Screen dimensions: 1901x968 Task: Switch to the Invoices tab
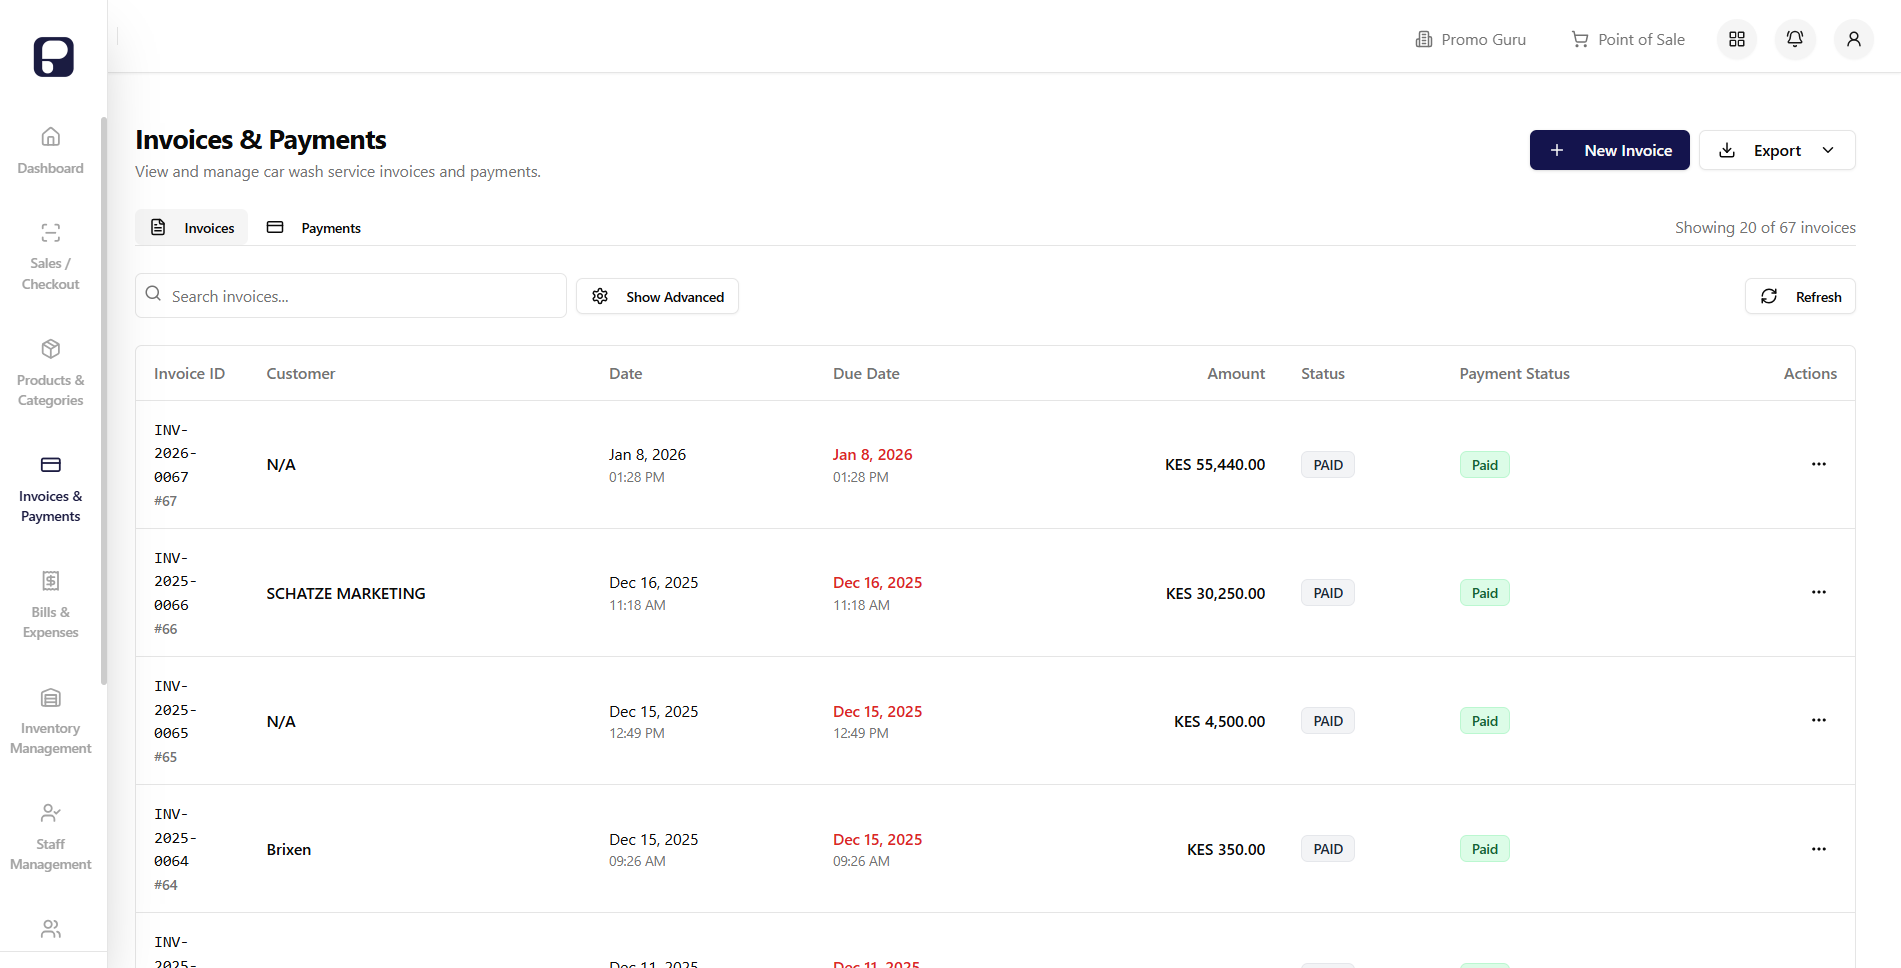point(191,227)
